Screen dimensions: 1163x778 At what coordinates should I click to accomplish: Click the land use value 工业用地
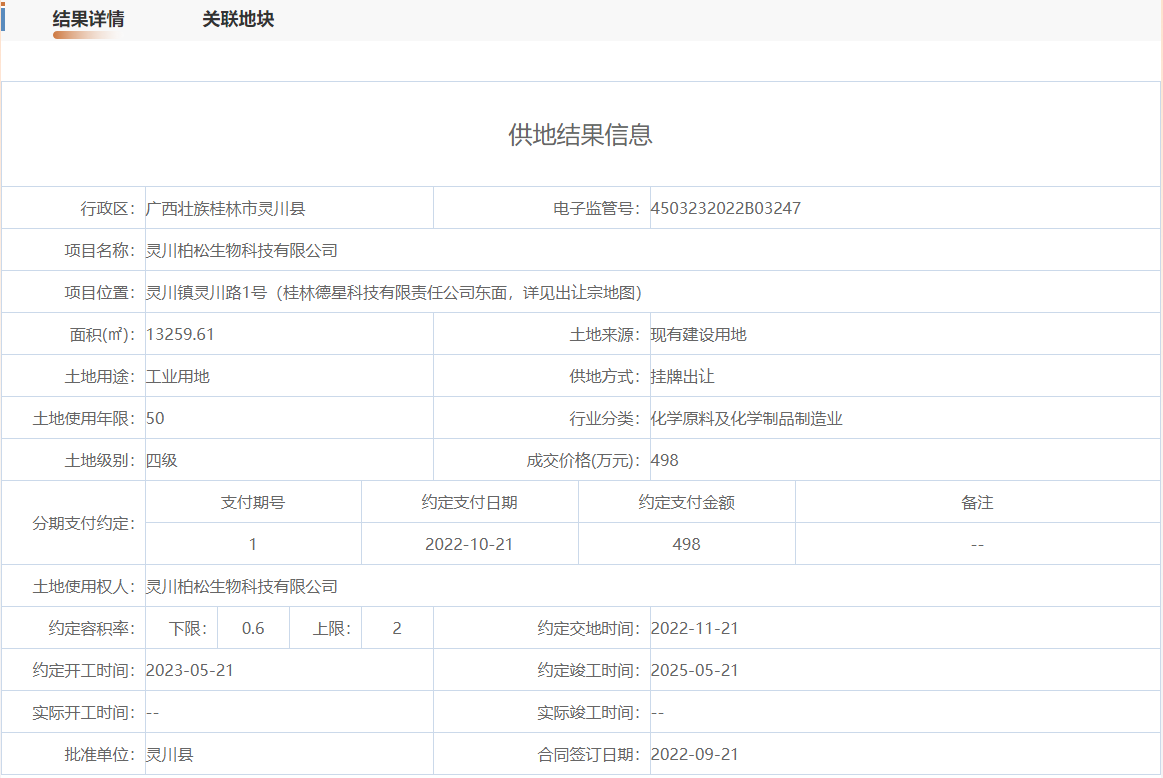click(178, 377)
